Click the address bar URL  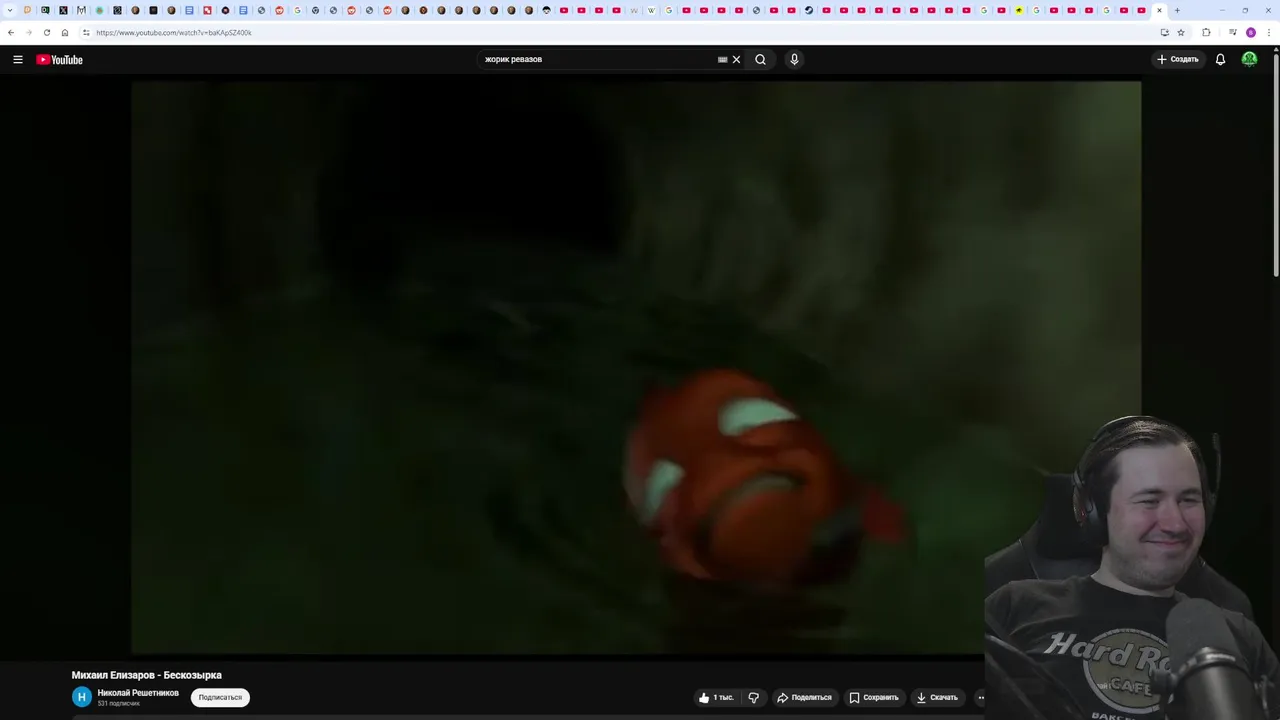tap(174, 33)
